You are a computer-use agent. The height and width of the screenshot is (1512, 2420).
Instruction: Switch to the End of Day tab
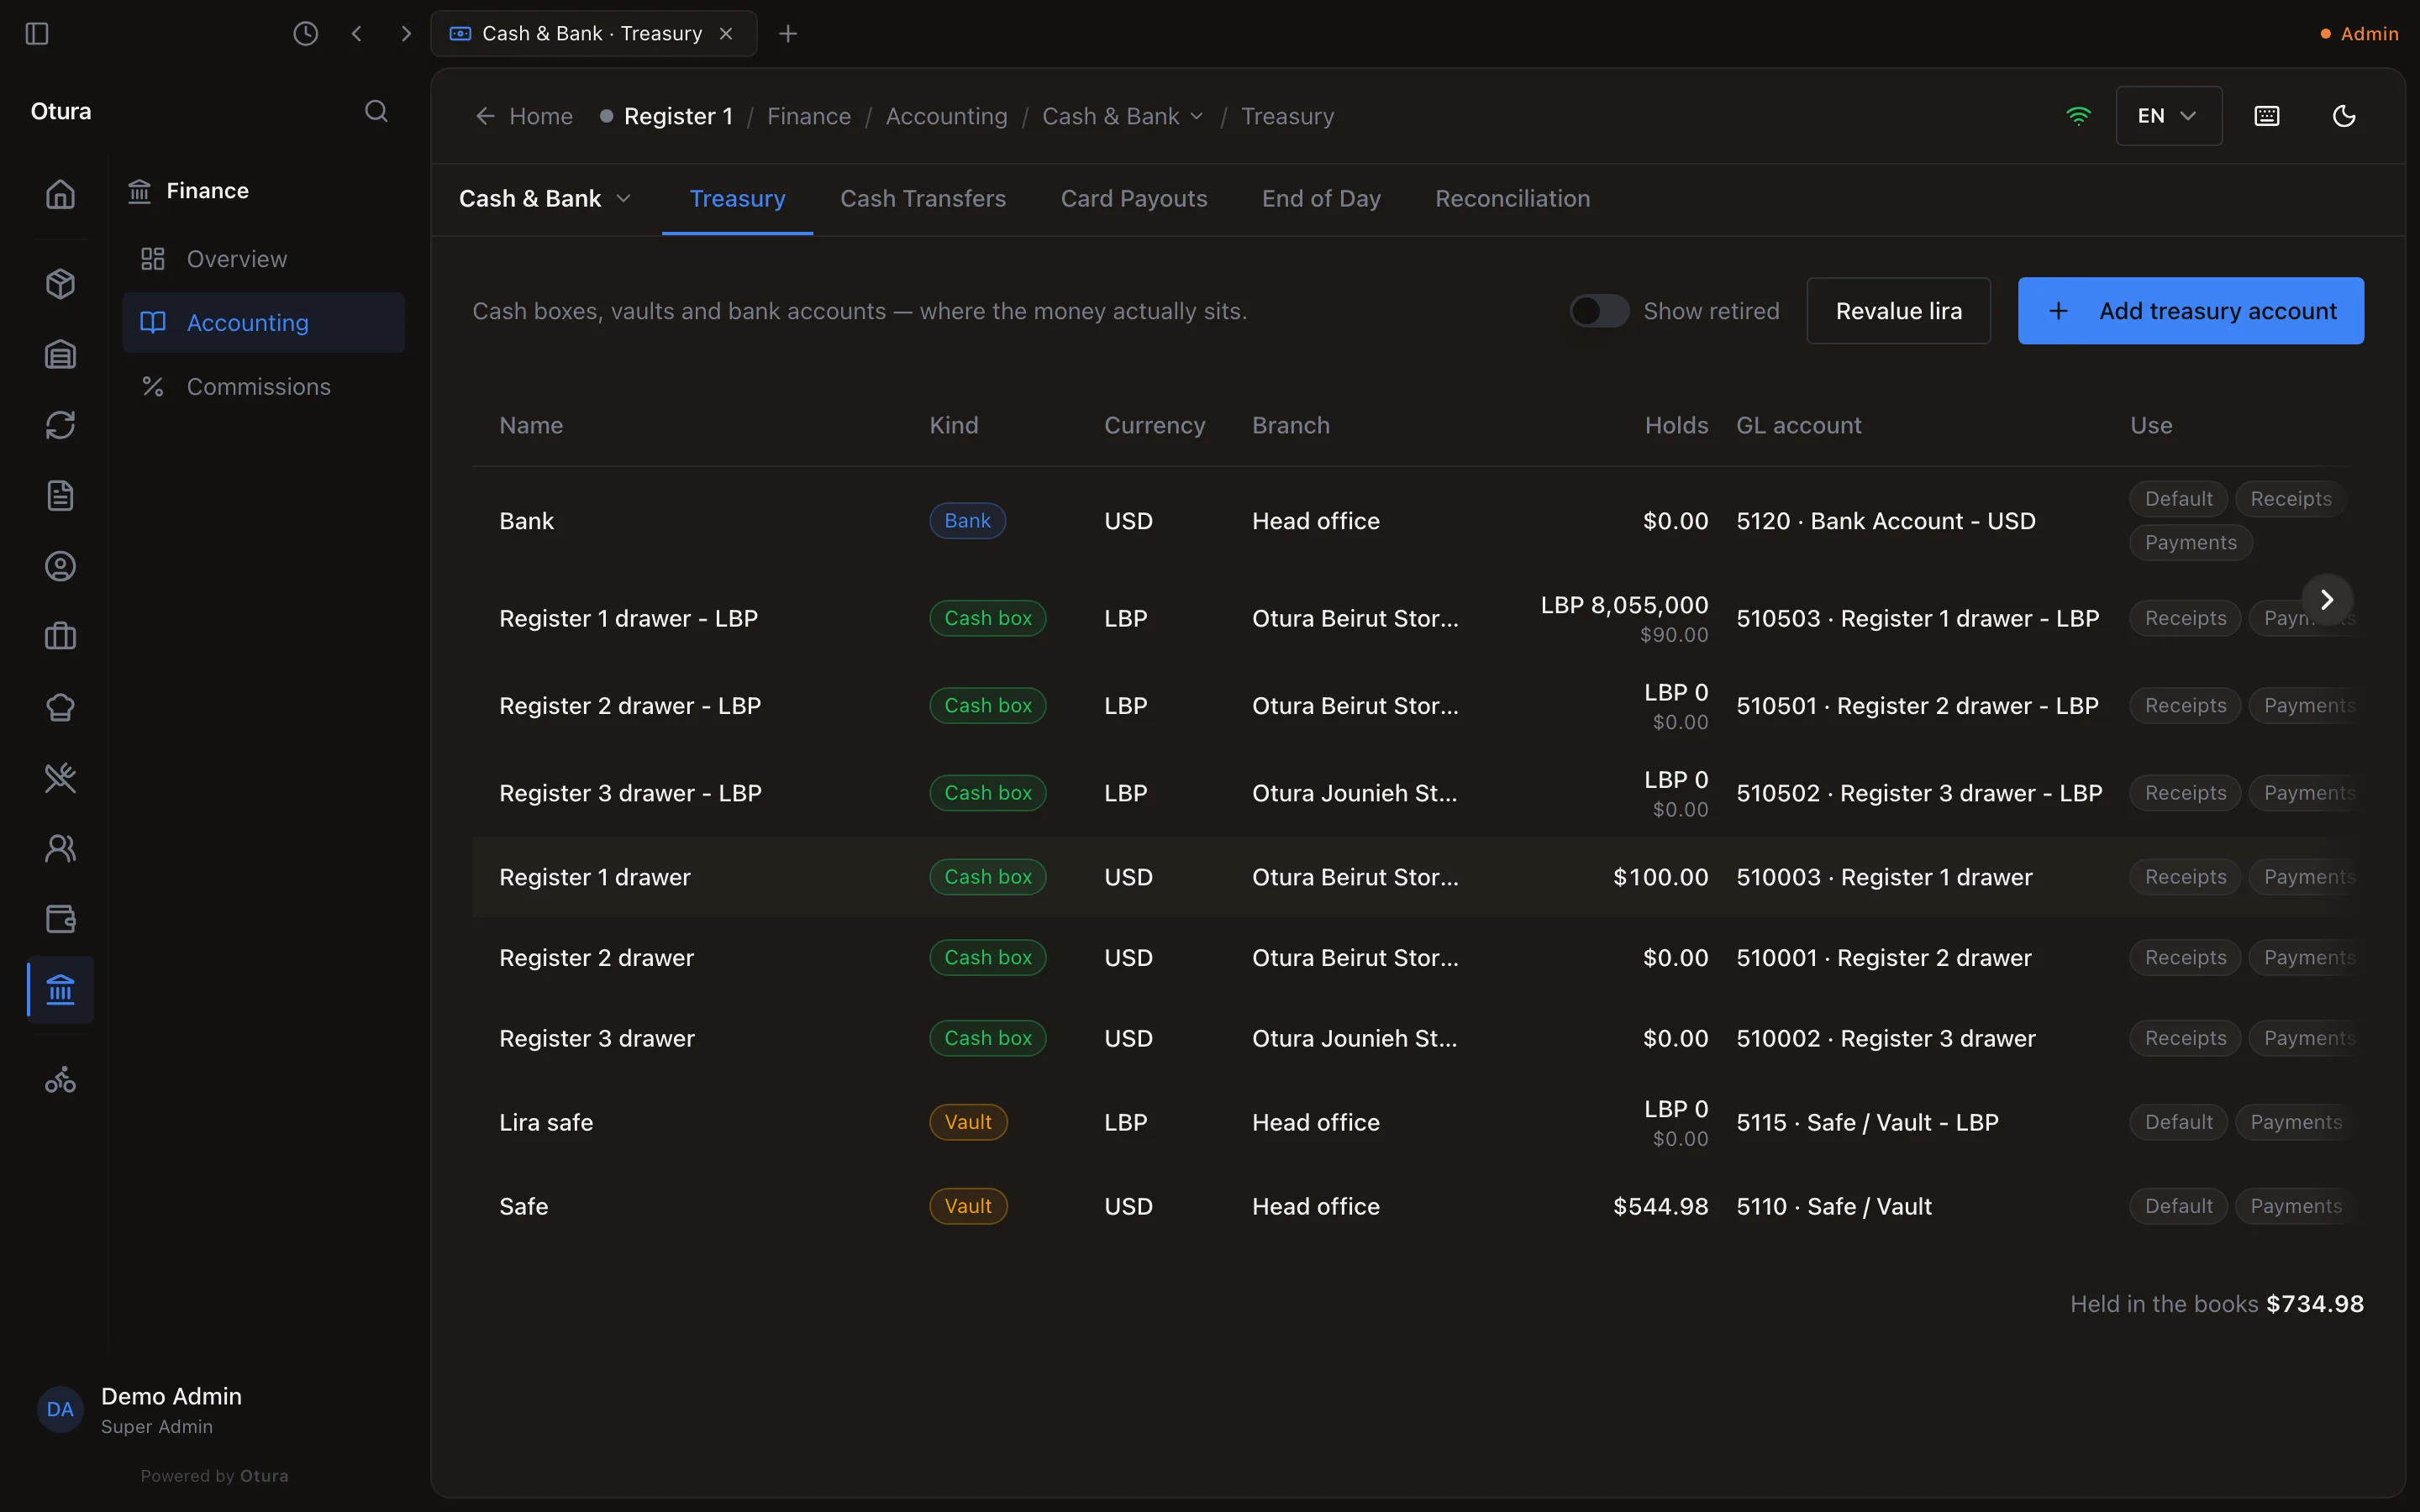pyautogui.click(x=1321, y=199)
